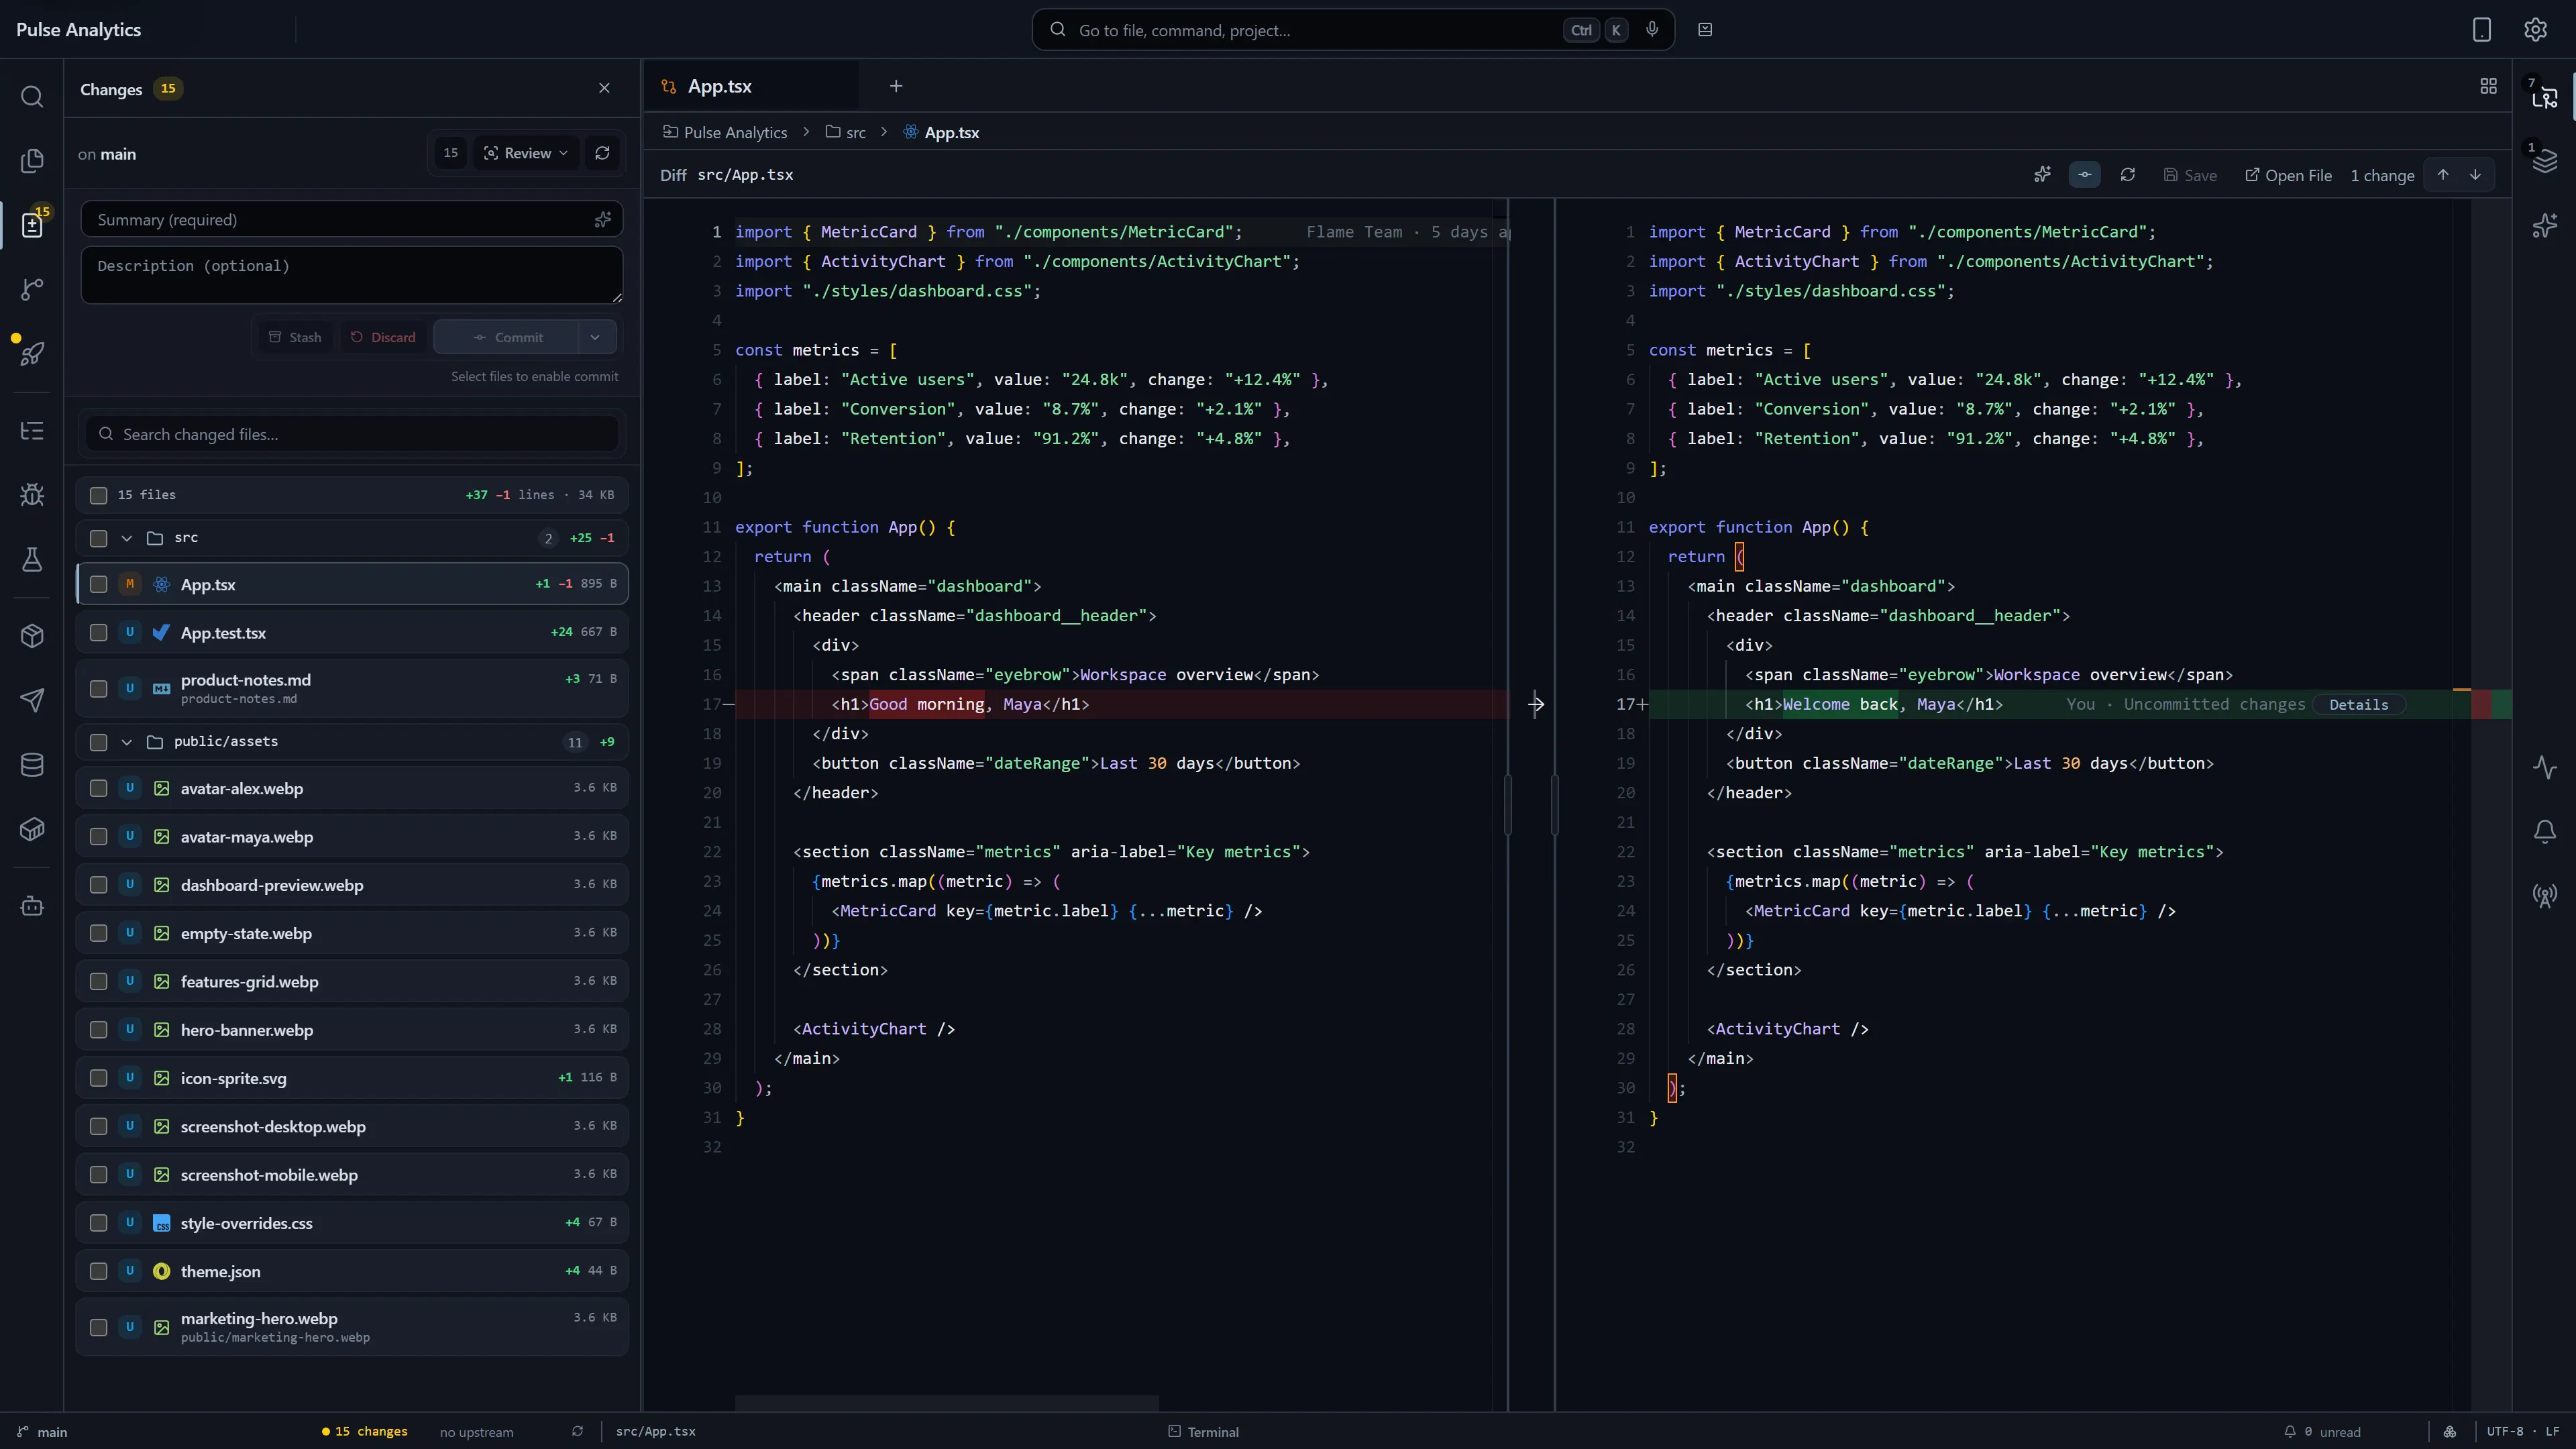2576x1449 pixels.
Task: Click the microphone icon in search bar
Action: click(1652, 29)
